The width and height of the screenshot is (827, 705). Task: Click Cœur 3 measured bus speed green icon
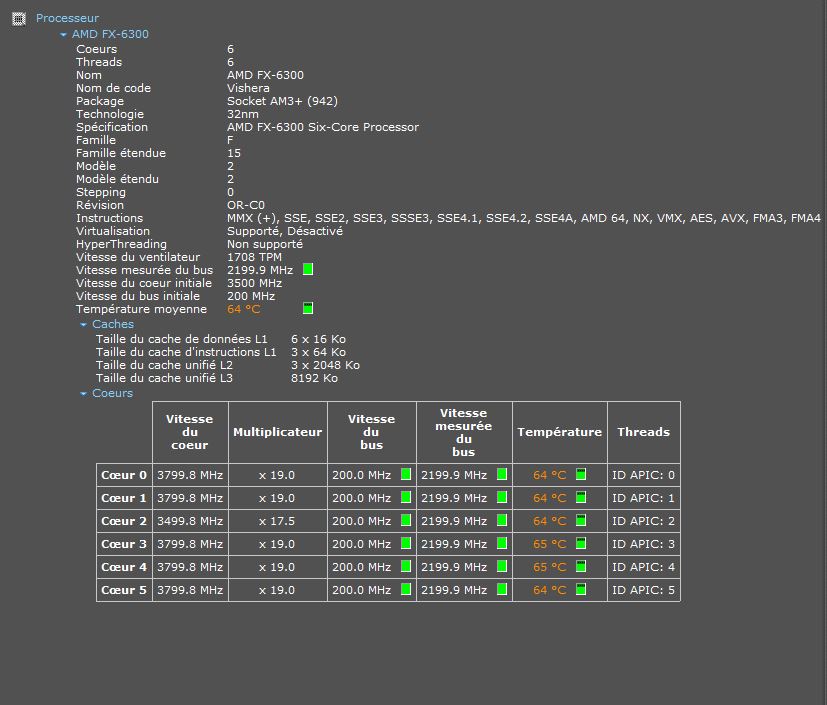coord(502,544)
